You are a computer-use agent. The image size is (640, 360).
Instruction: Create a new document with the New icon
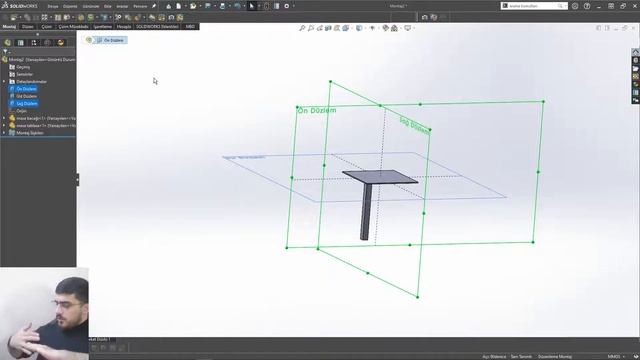(x=179, y=6)
